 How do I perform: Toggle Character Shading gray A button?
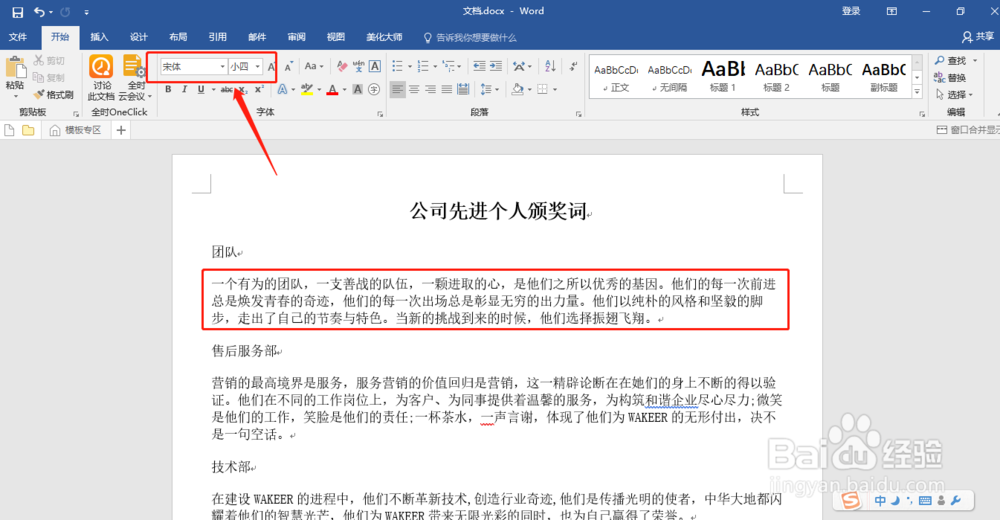pyautogui.click(x=358, y=89)
